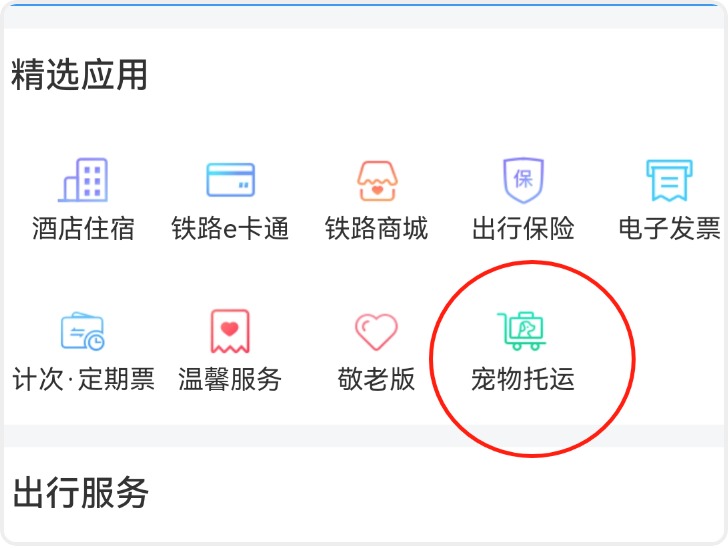This screenshot has width=728, height=548.
Task: Open the 电子发票 invoice icon
Action: click(x=670, y=180)
